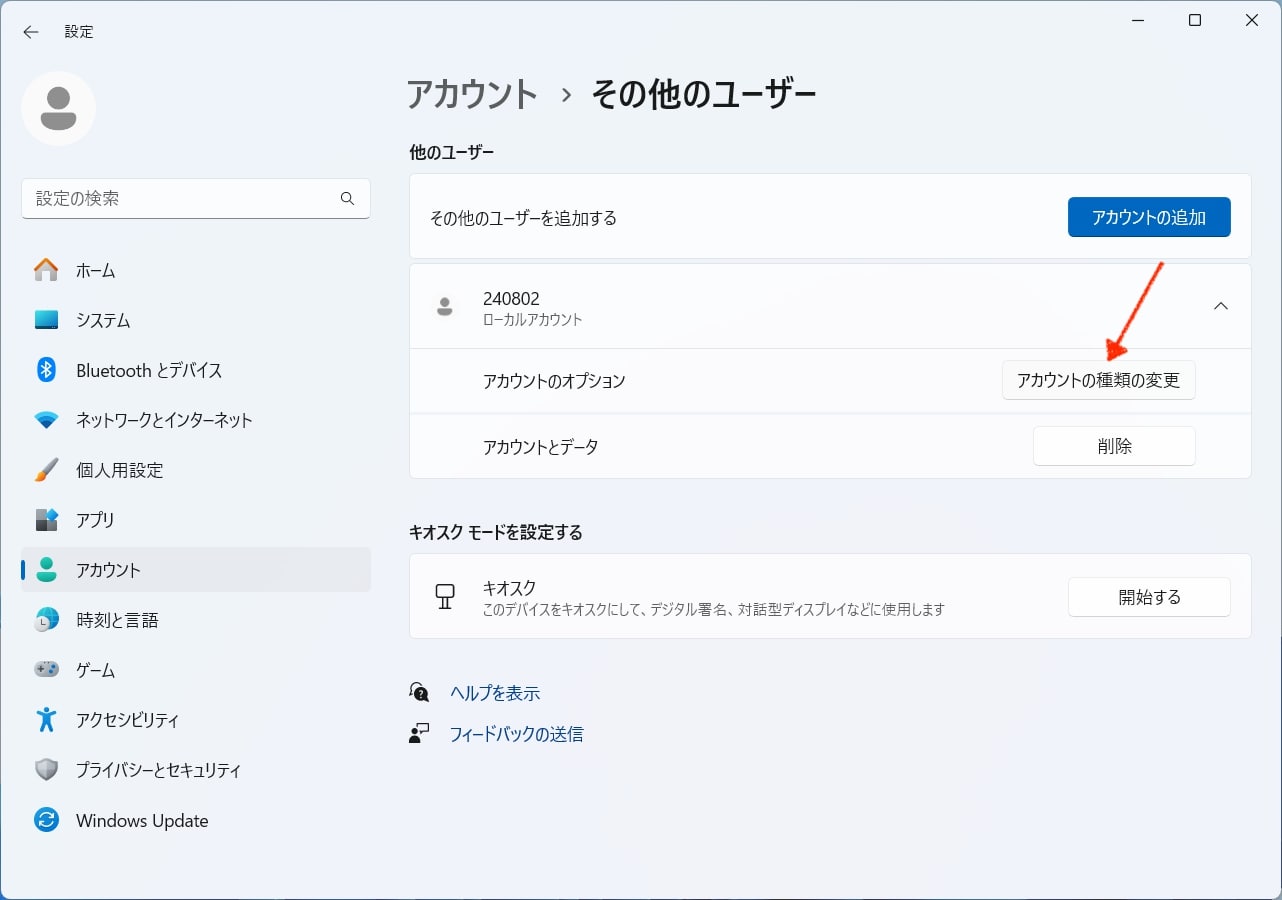The width and height of the screenshot is (1282, 900).
Task: Click the Accessibility figure icon
Action: [46, 720]
